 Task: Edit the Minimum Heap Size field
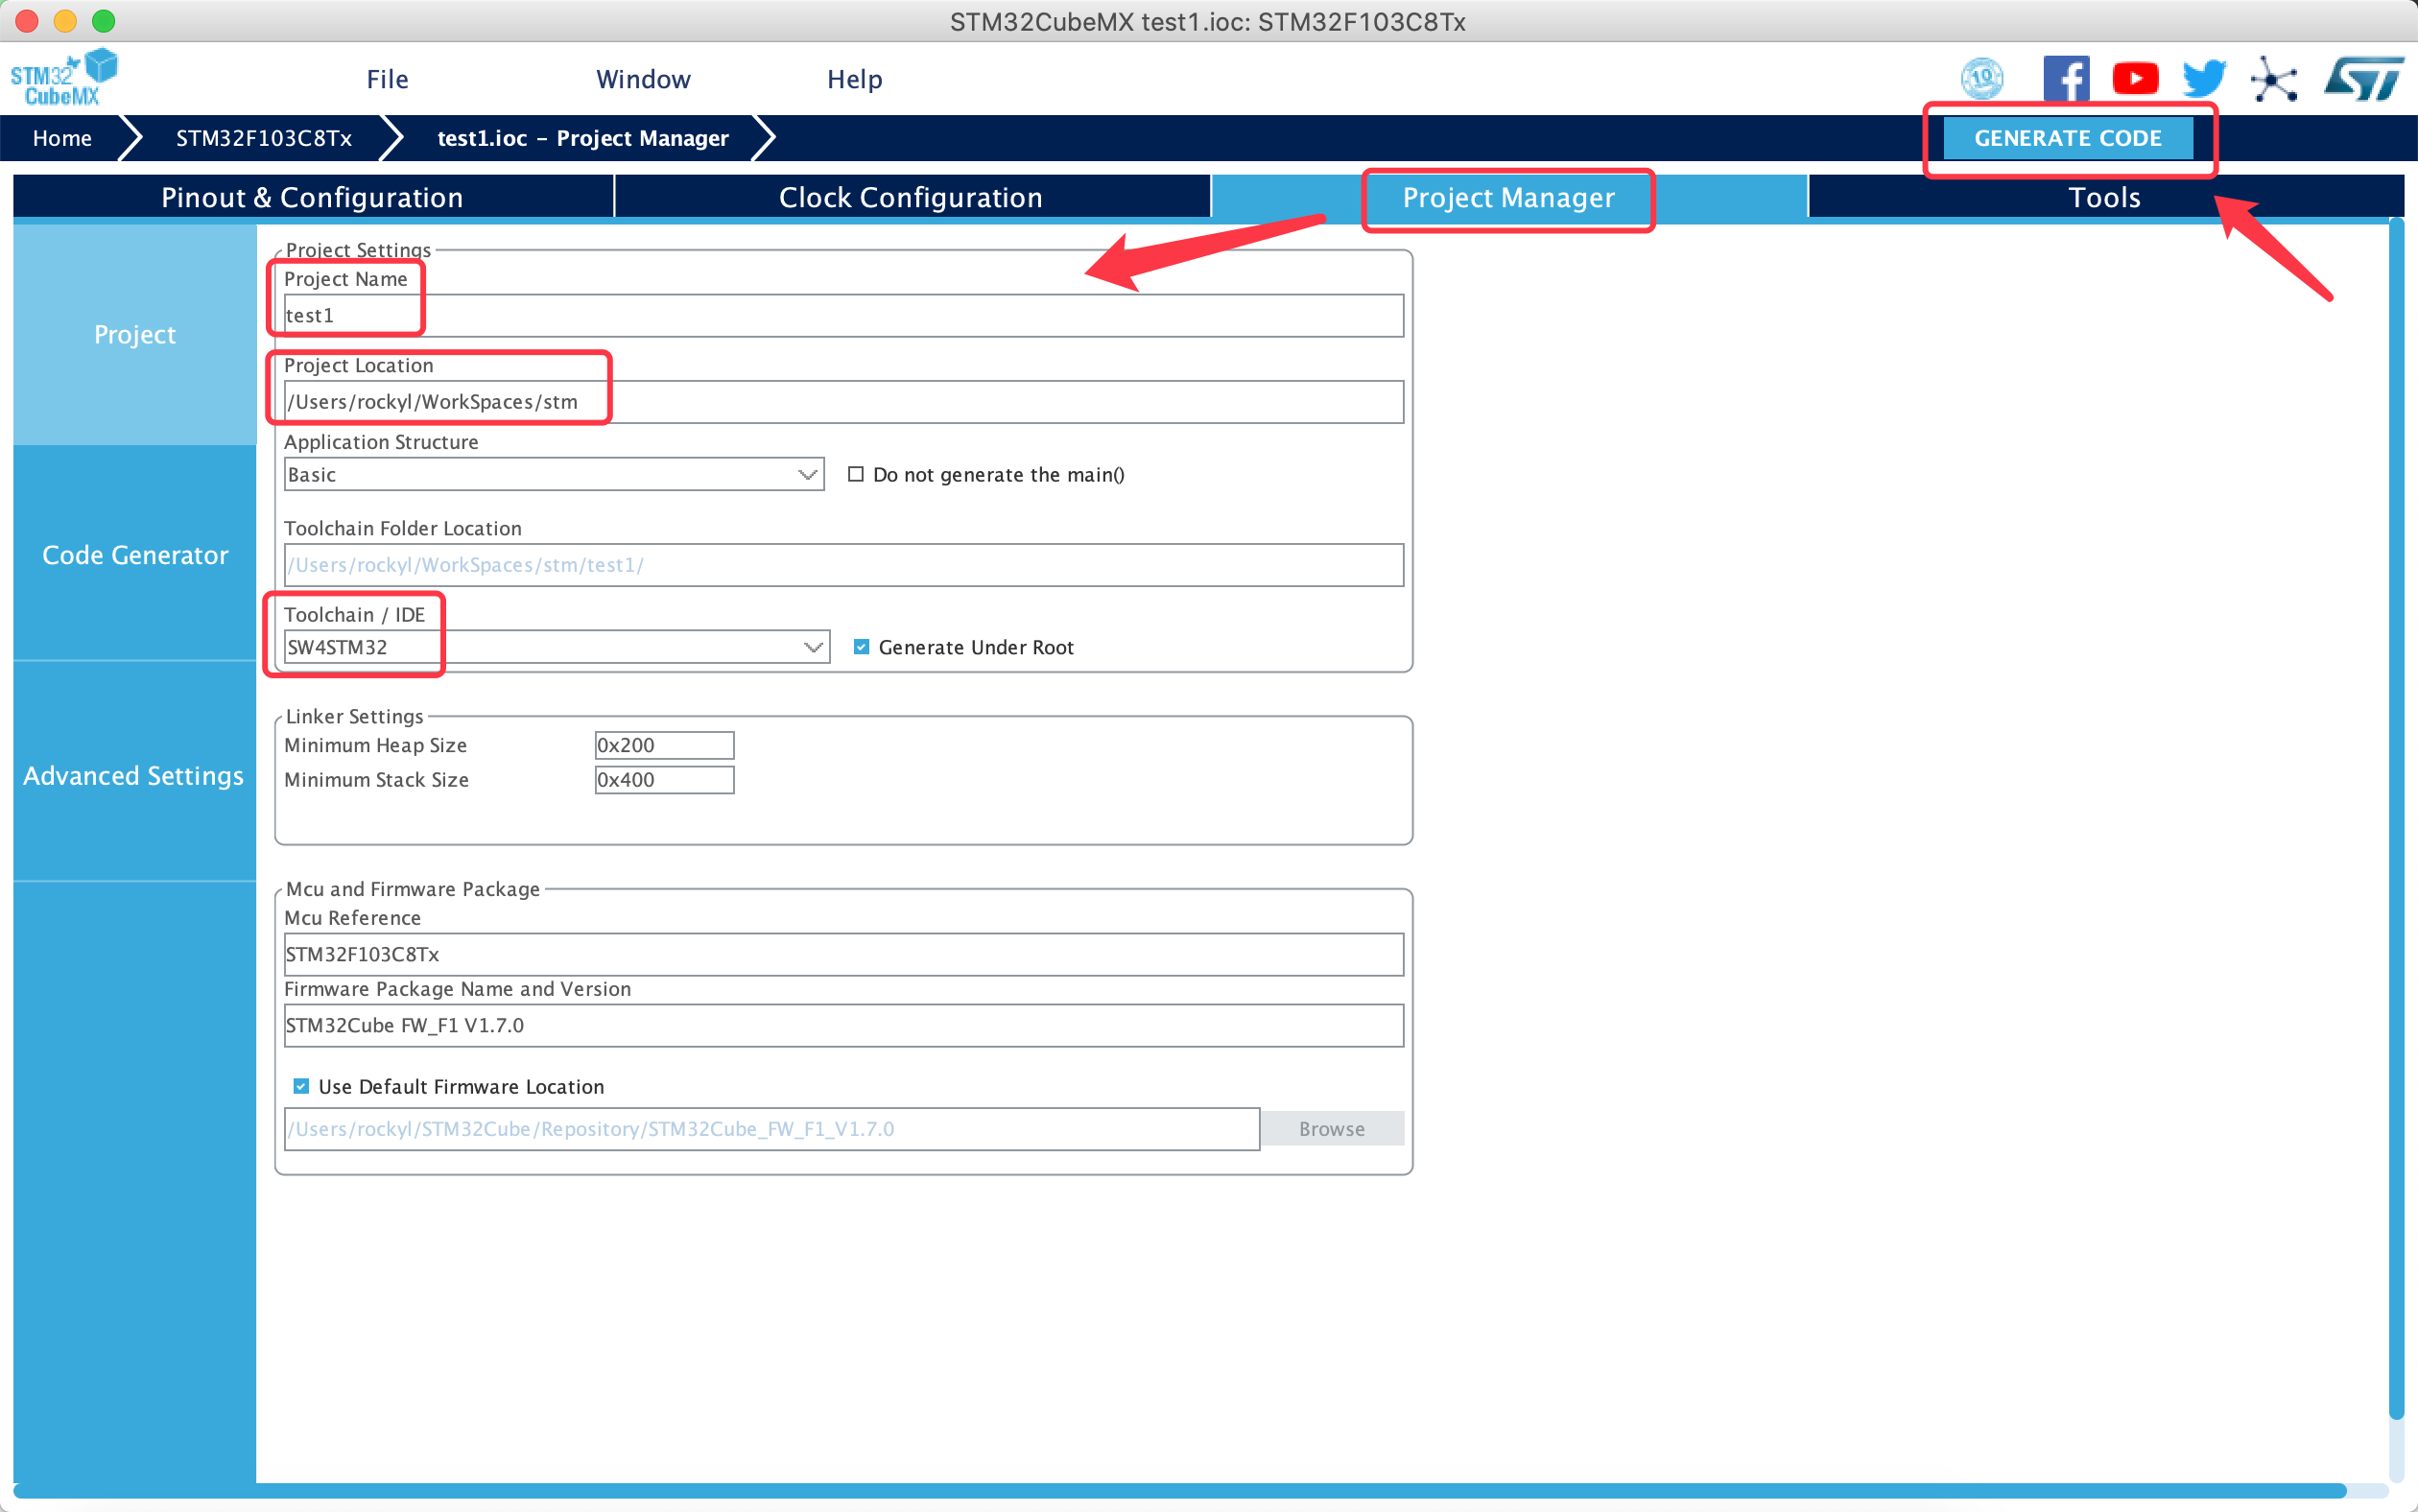pos(664,745)
